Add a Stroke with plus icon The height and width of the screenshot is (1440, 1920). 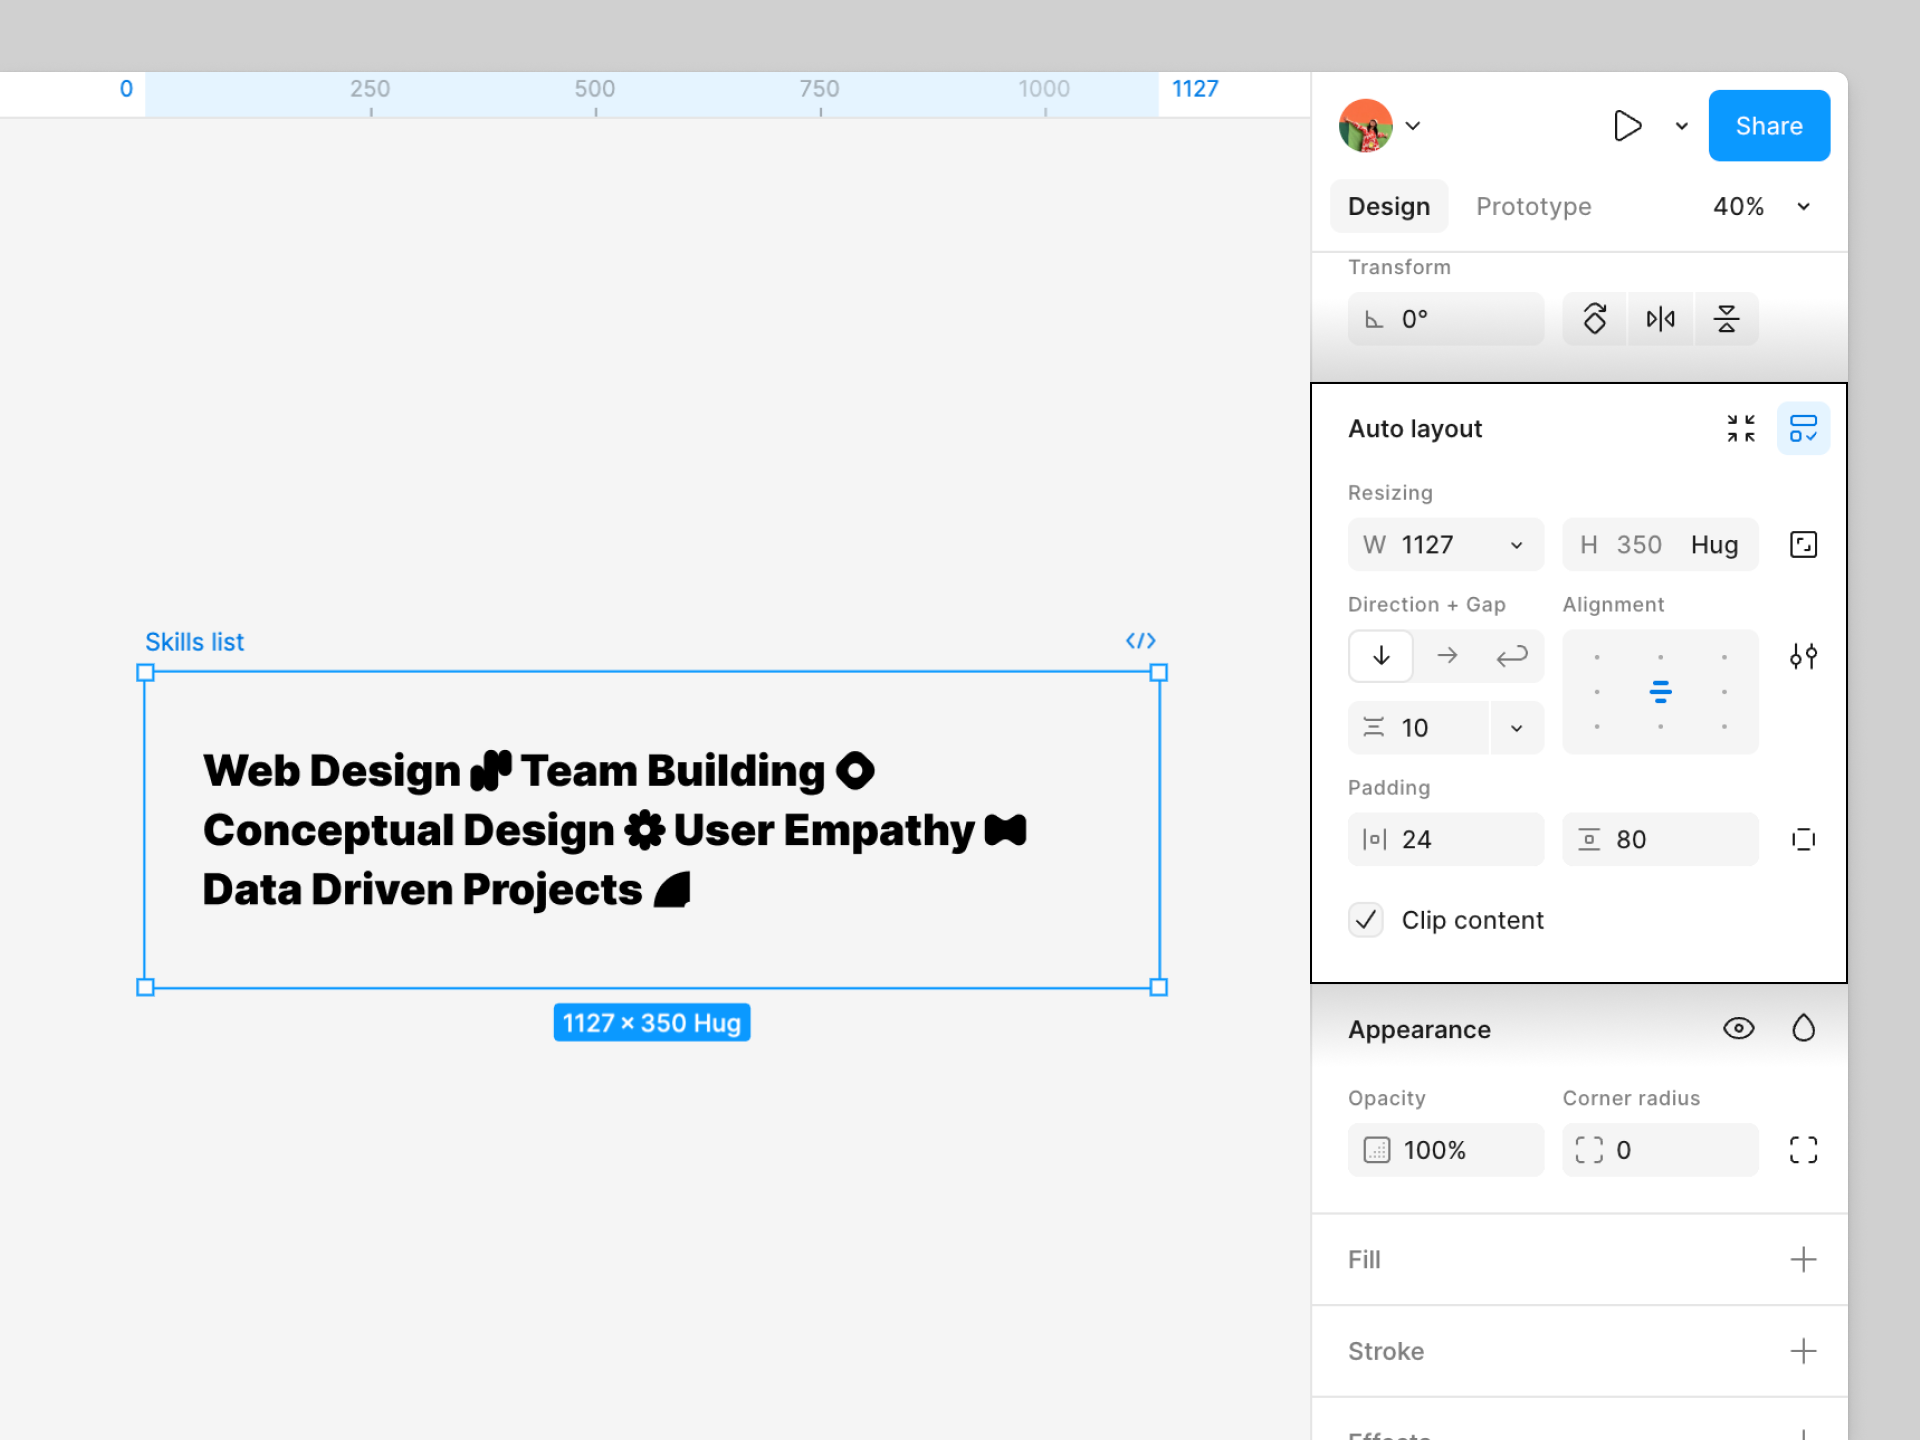coord(1803,1352)
